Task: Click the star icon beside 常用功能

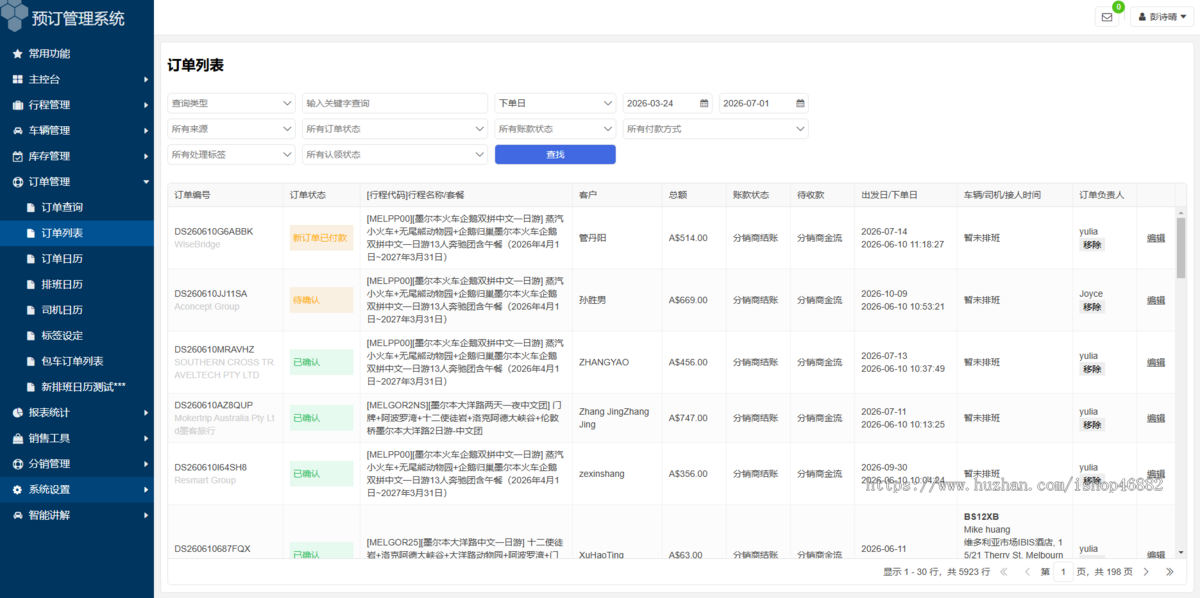Action: click(x=17, y=53)
